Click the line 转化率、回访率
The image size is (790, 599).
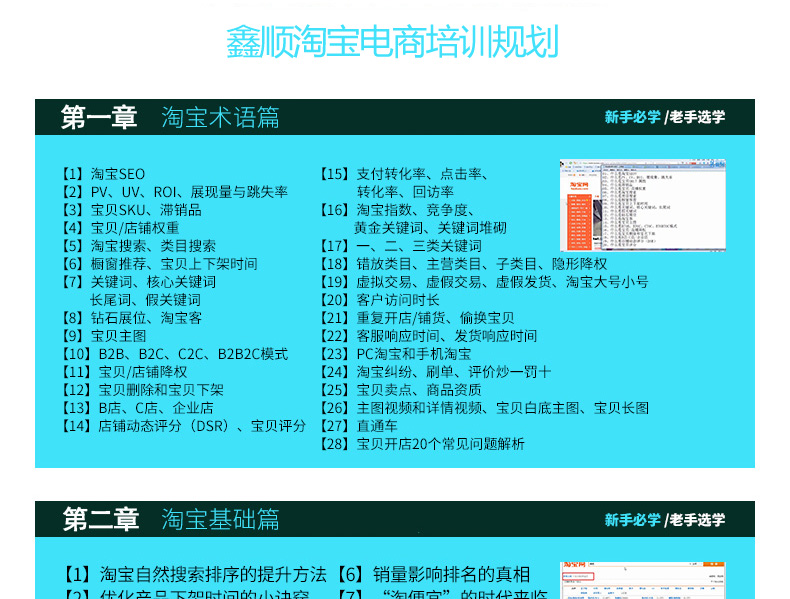(405, 192)
